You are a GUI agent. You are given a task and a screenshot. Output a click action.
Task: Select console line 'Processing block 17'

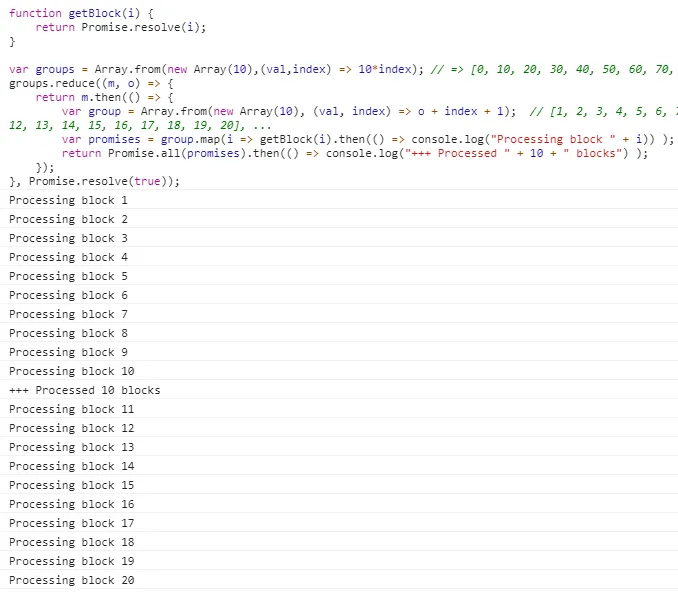pos(339,523)
